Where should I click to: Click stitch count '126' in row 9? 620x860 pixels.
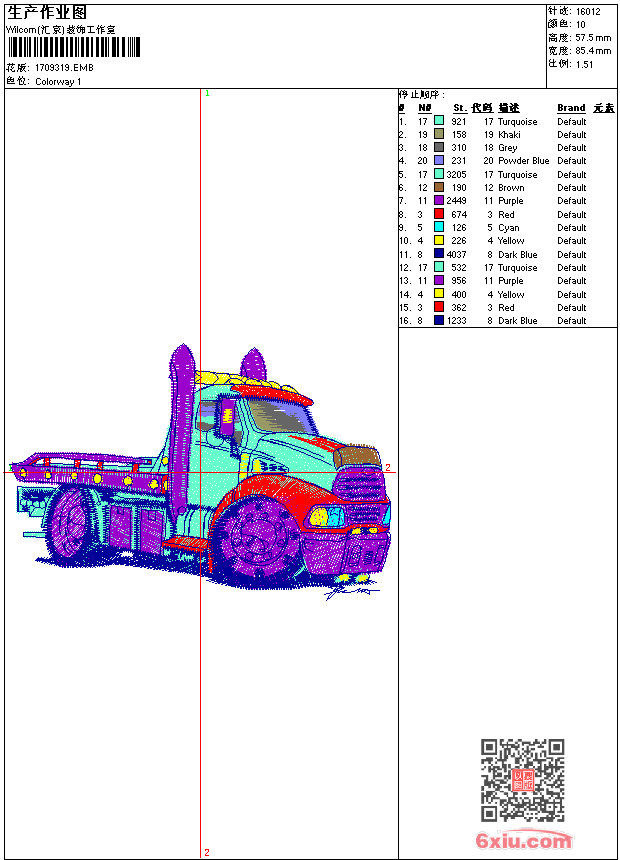459,228
